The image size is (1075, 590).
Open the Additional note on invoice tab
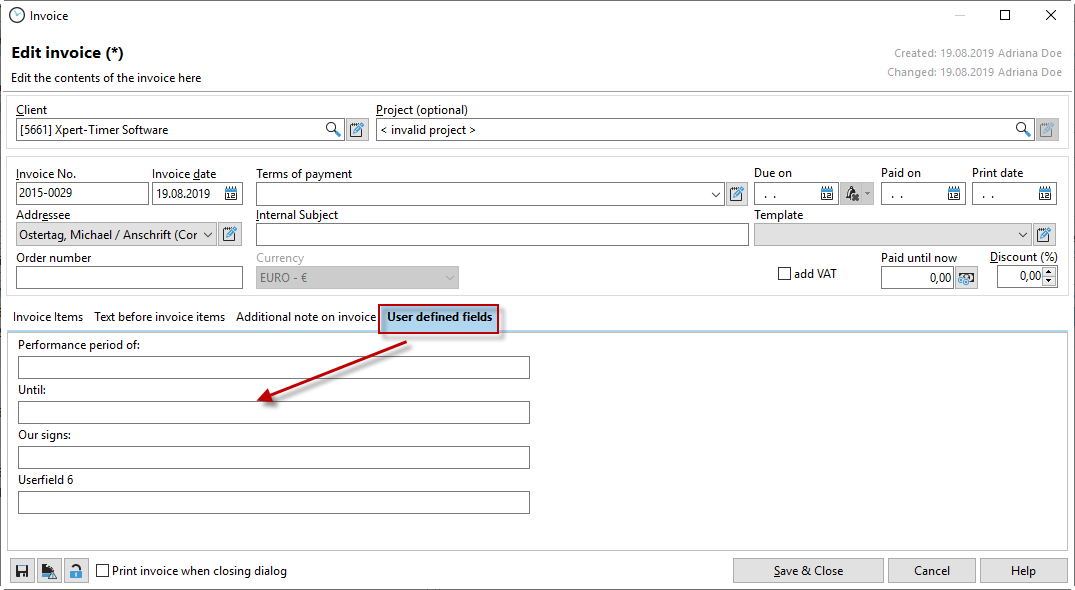point(305,317)
